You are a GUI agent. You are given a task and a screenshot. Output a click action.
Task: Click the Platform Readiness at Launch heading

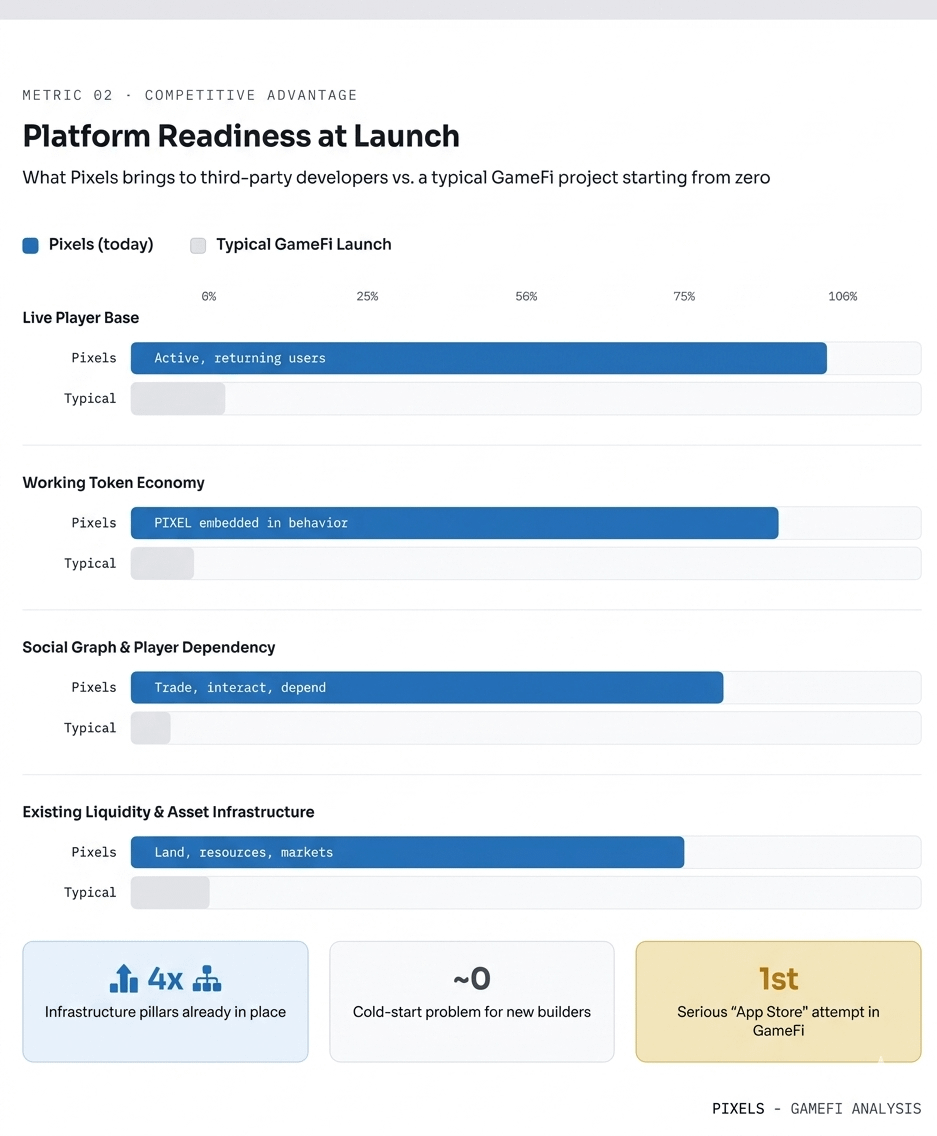click(241, 136)
